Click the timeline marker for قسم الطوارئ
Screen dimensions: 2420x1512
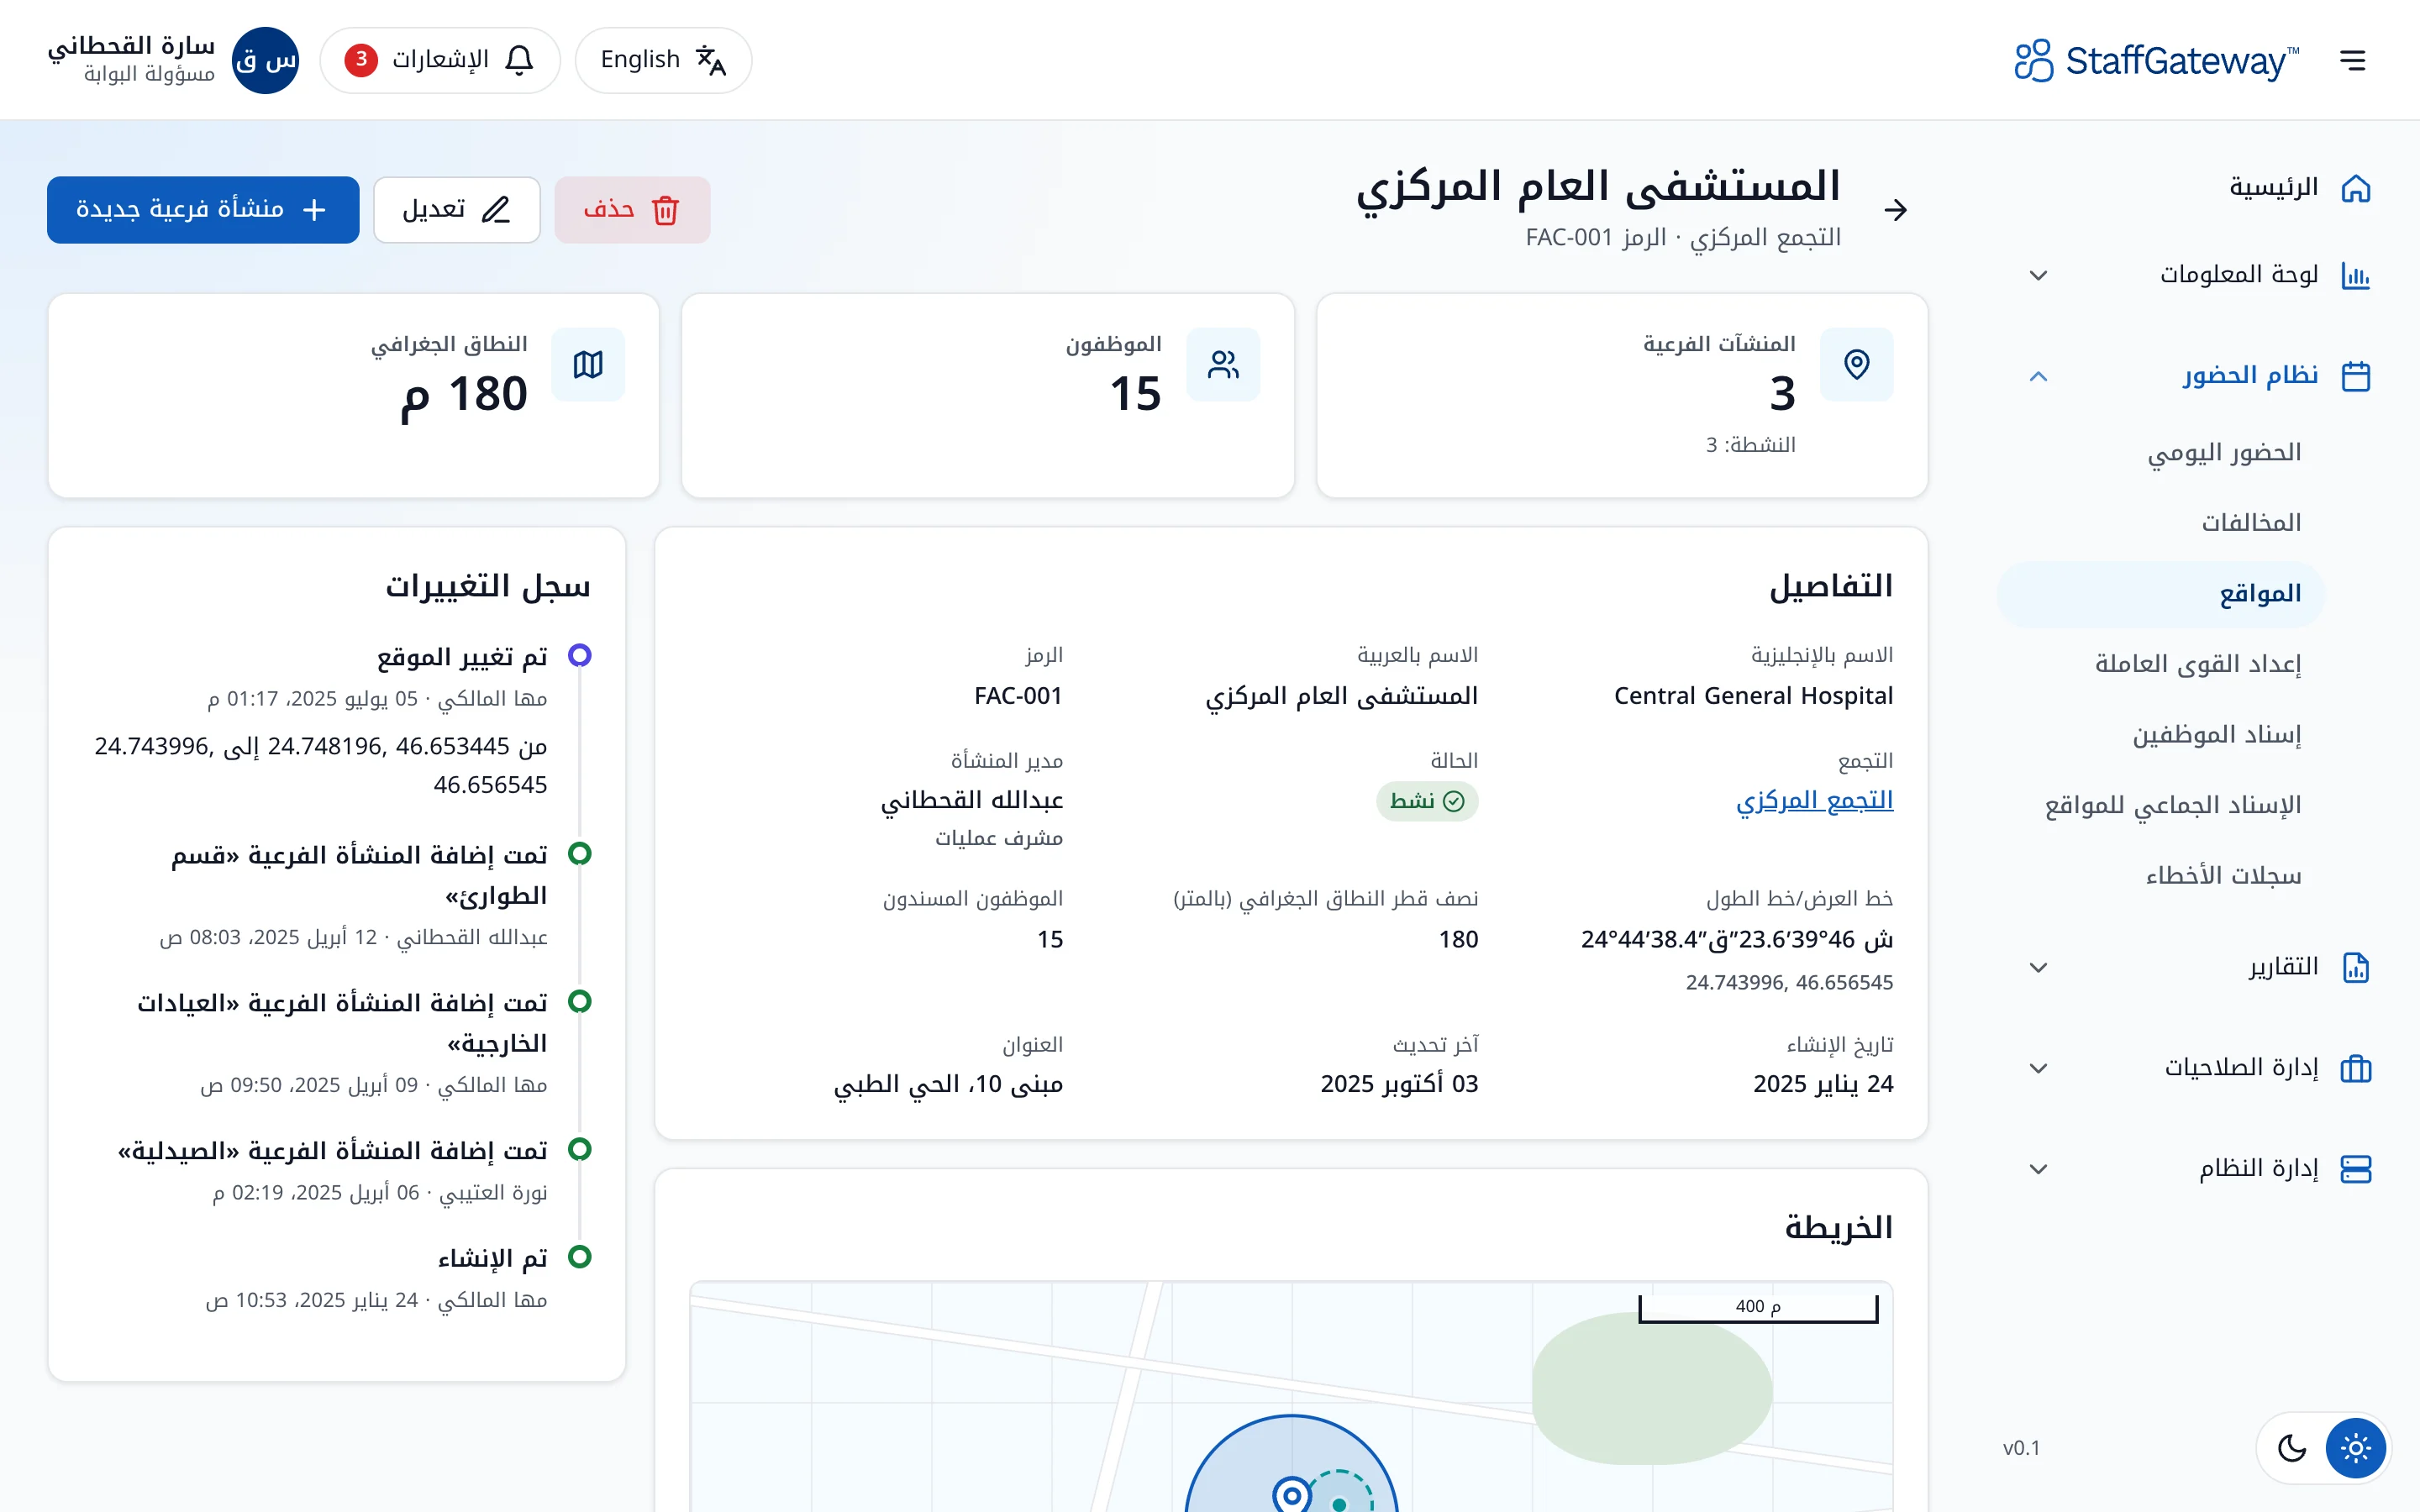pos(579,853)
